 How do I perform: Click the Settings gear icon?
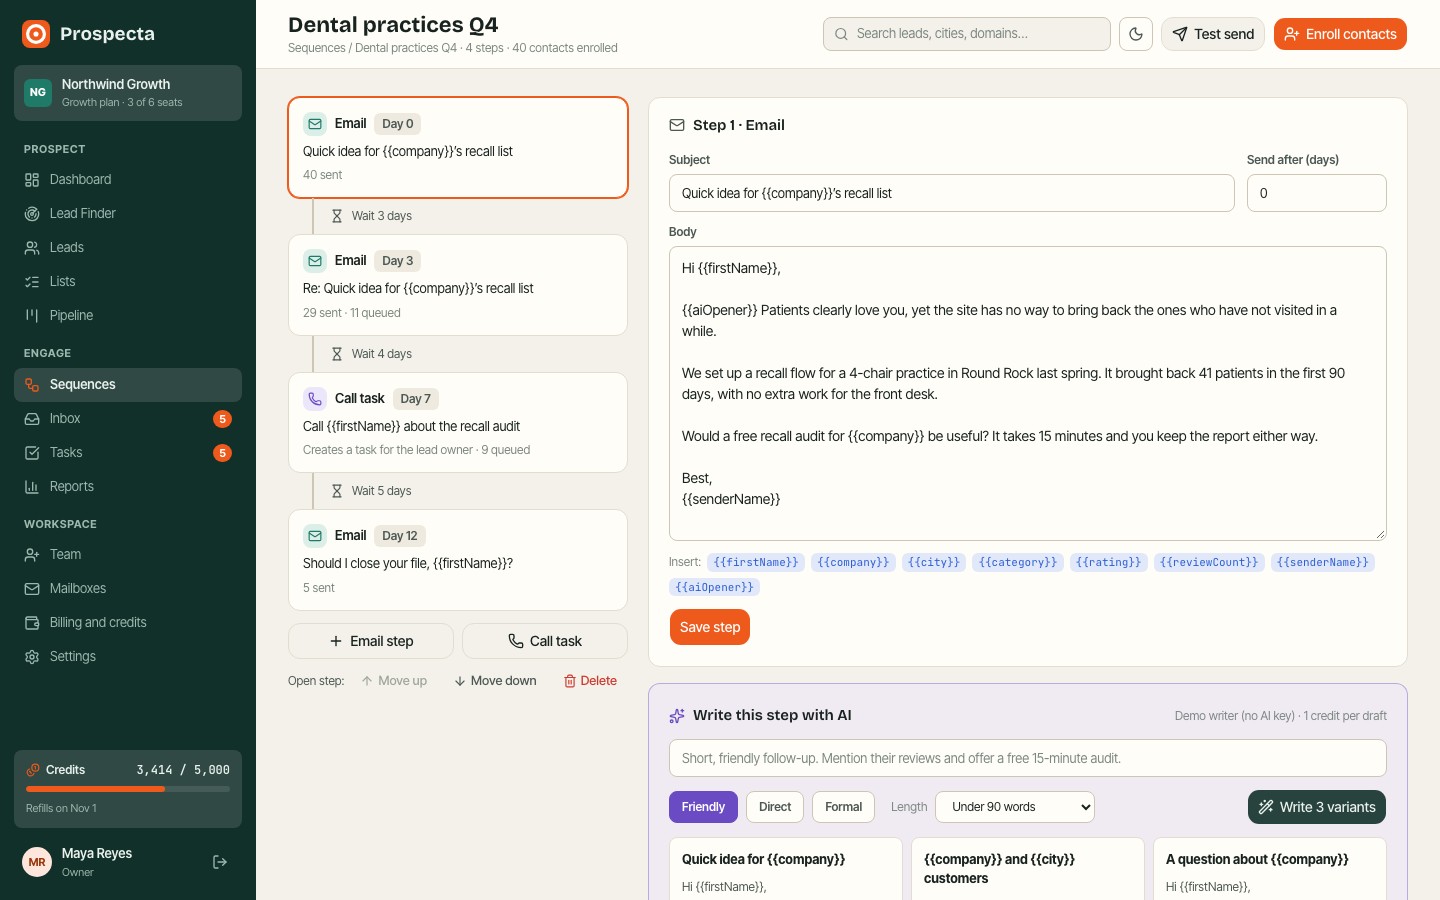(32, 657)
